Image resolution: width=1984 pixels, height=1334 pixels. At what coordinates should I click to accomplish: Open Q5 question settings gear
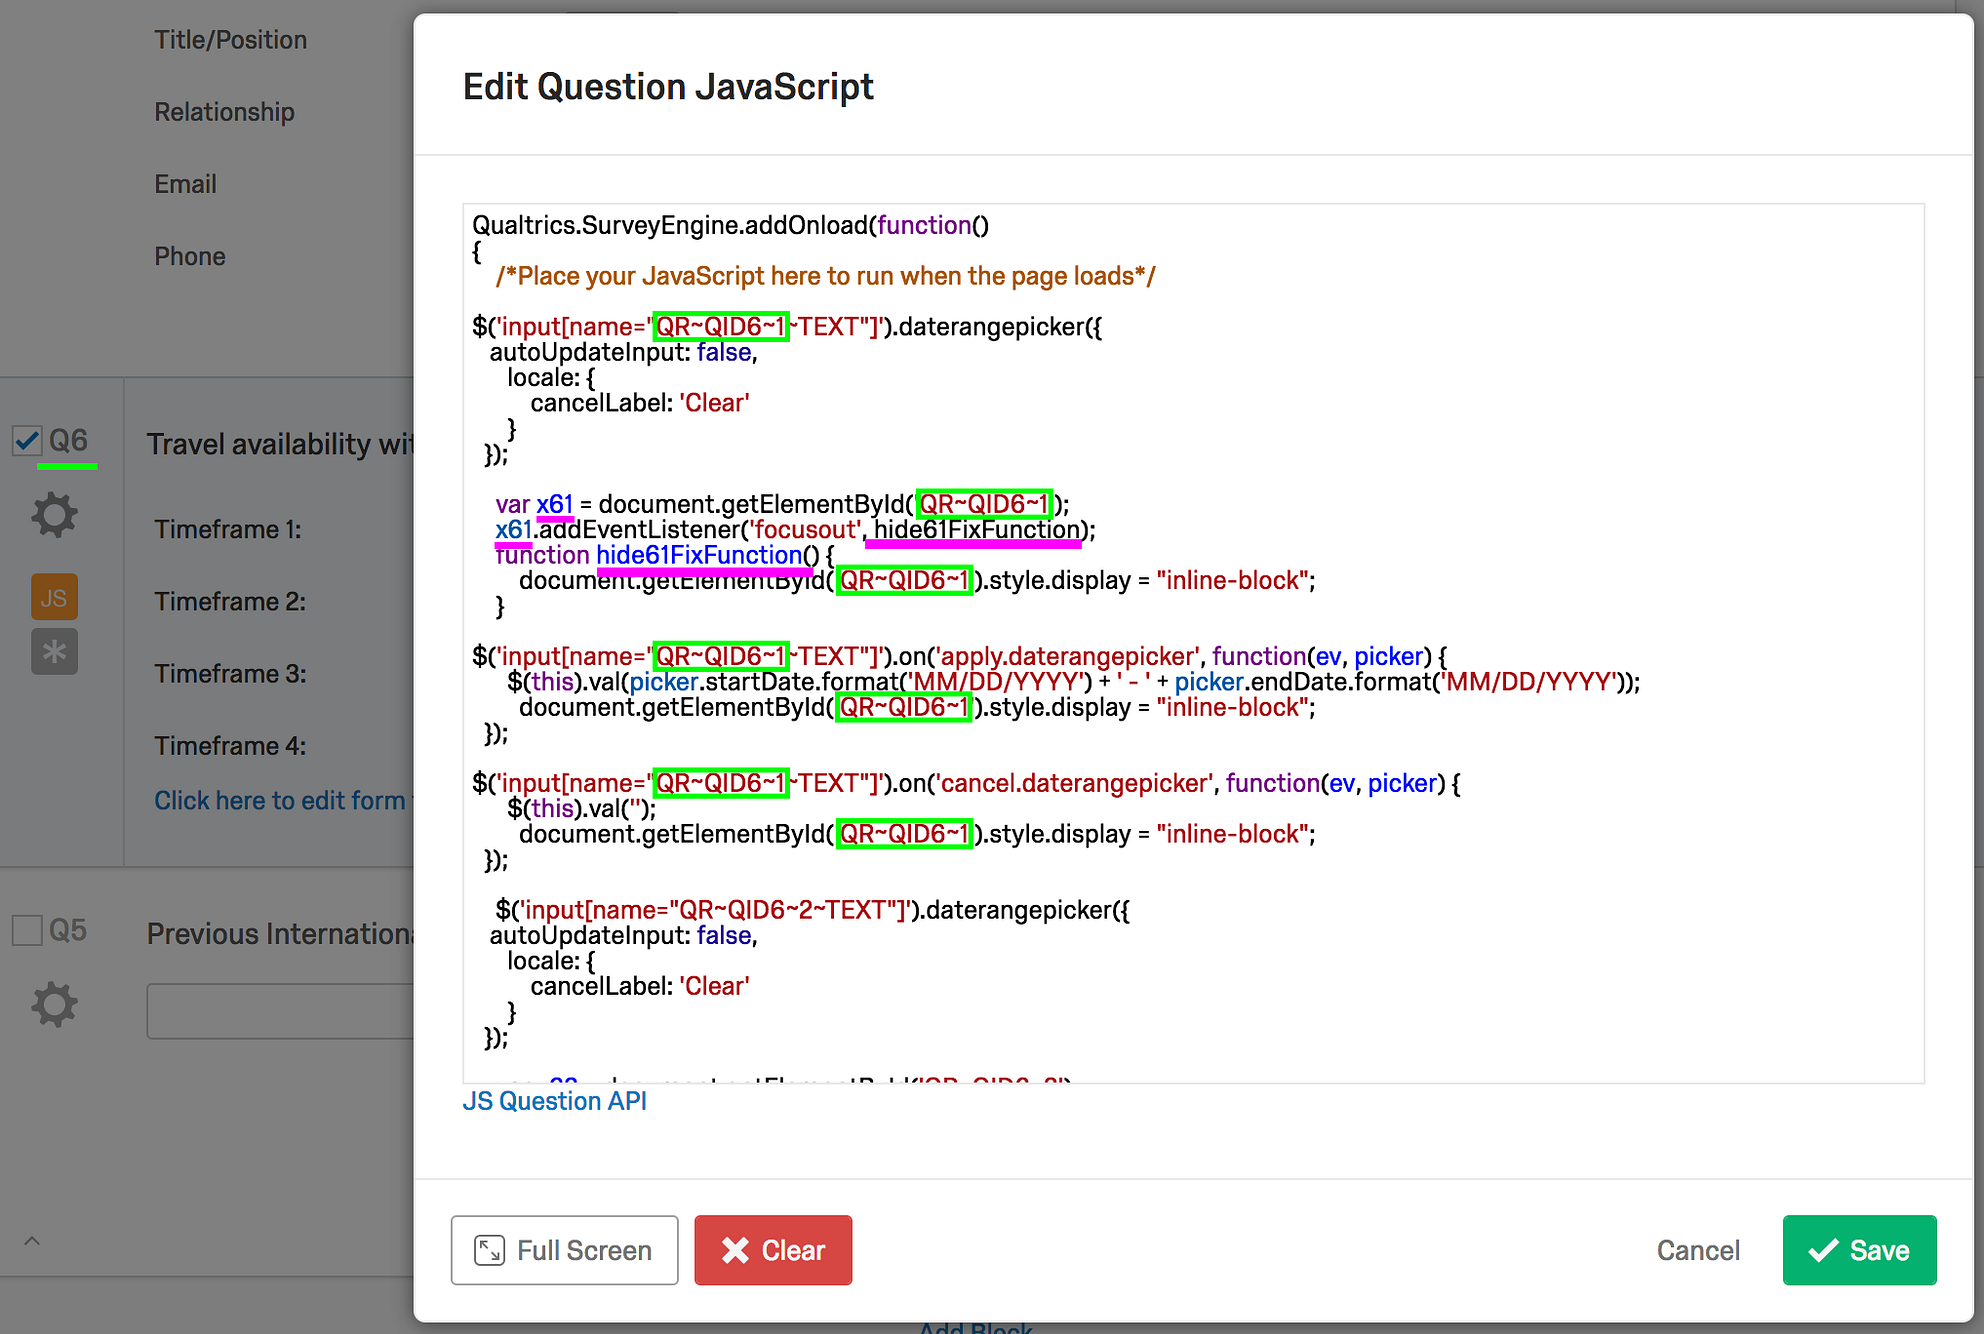tap(54, 1004)
